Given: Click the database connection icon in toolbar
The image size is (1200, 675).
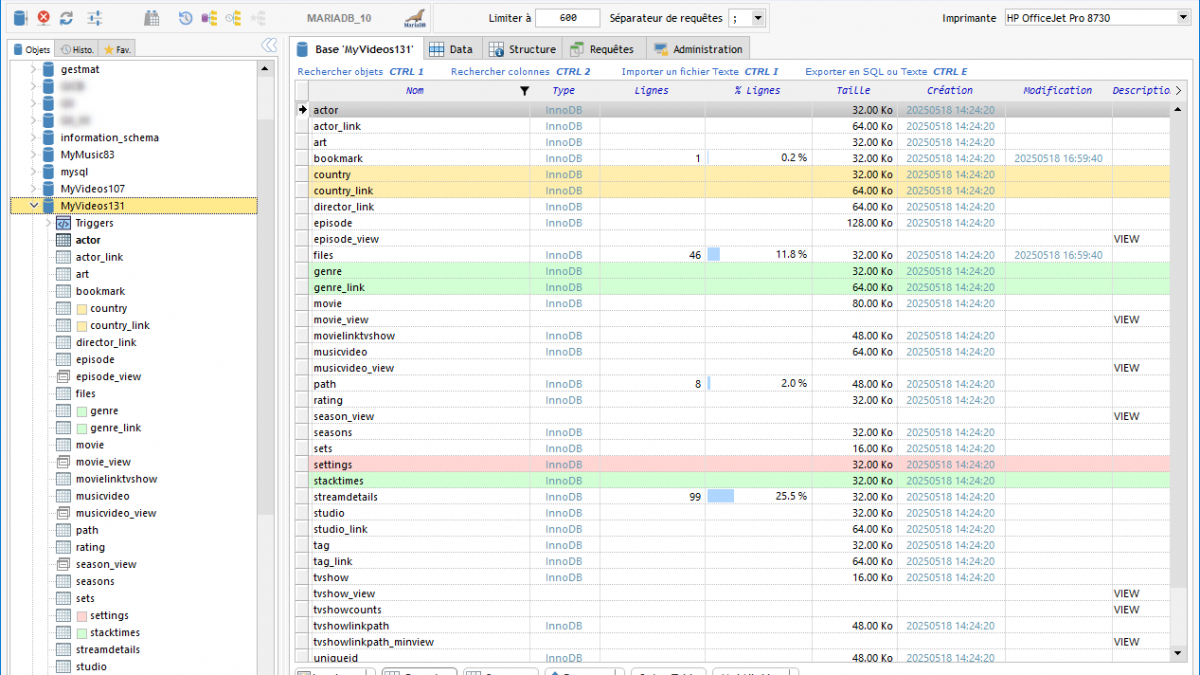Looking at the screenshot, I should click(x=20, y=18).
